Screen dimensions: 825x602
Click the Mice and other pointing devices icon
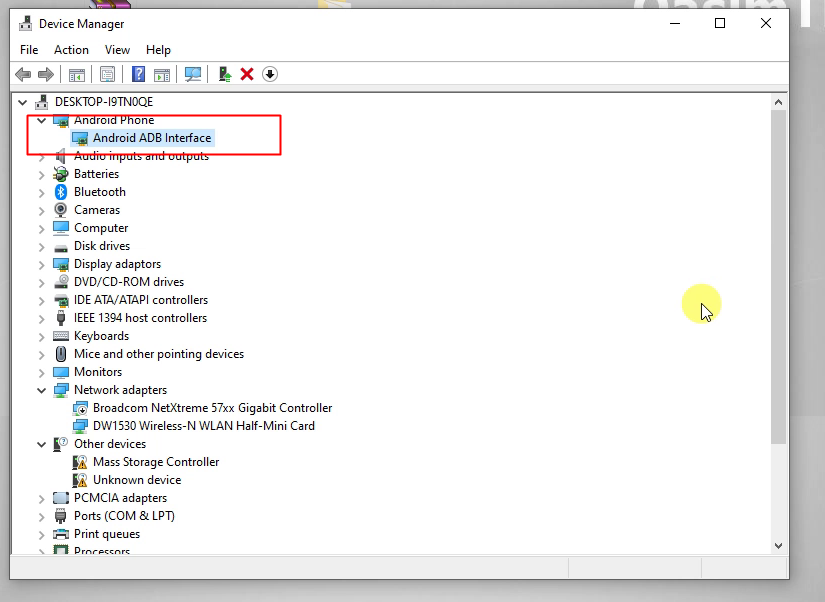(x=61, y=354)
